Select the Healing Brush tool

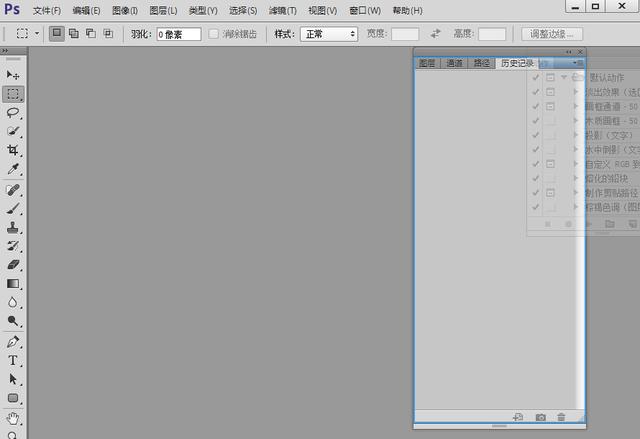(13, 190)
